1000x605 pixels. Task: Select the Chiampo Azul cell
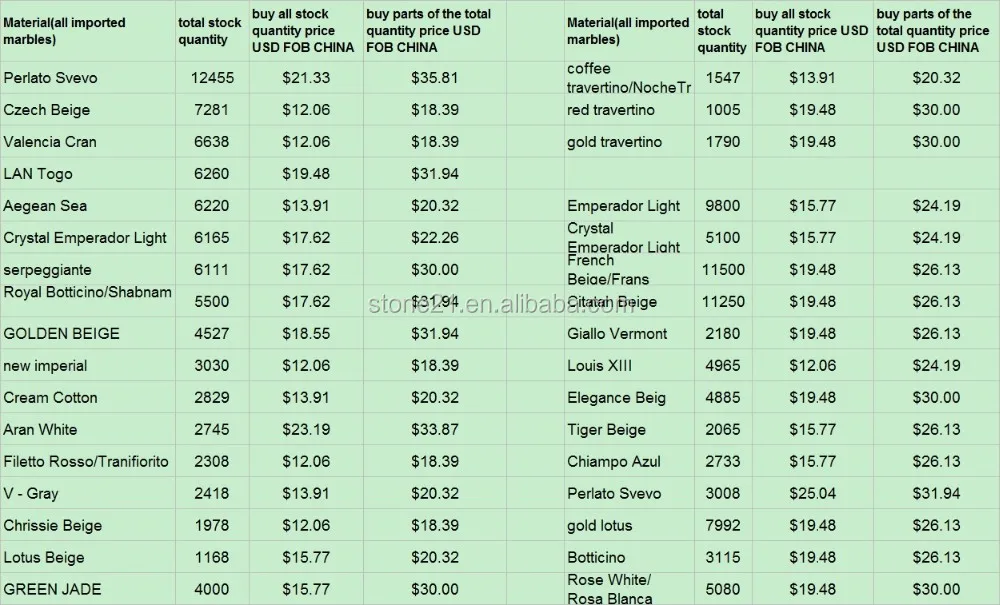[613, 462]
